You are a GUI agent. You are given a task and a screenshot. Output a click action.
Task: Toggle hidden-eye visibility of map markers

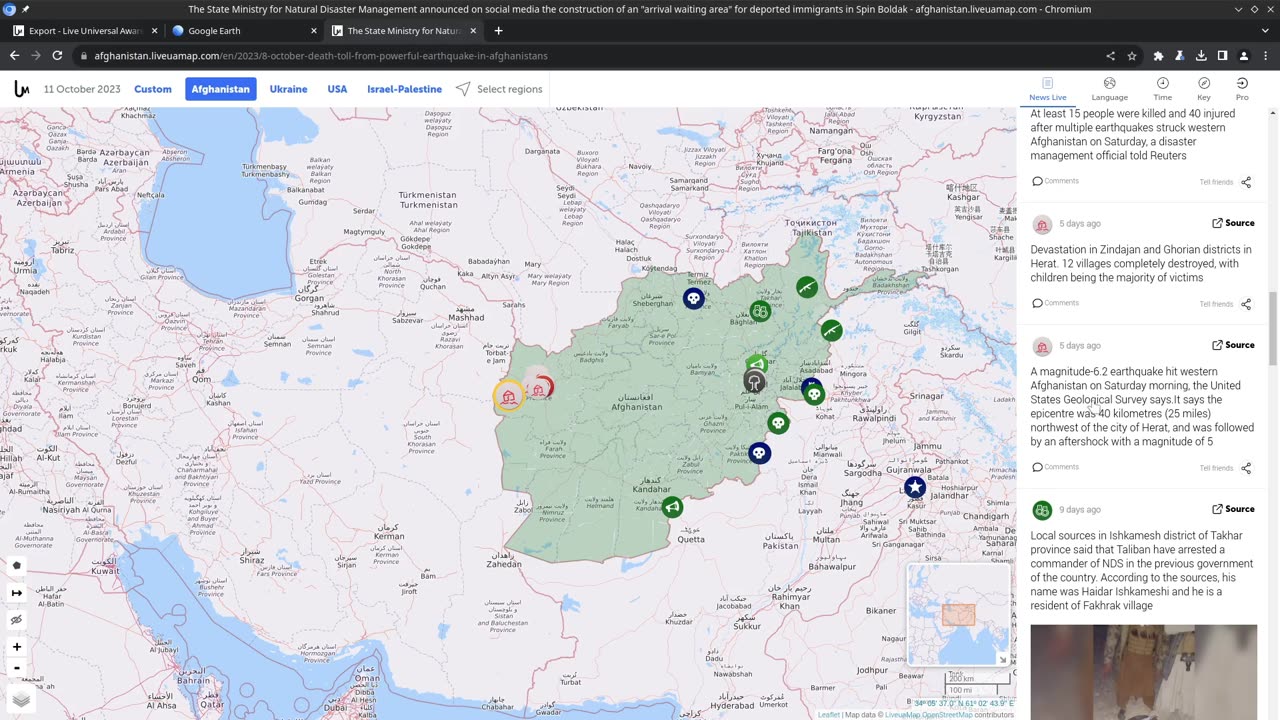(x=17, y=620)
